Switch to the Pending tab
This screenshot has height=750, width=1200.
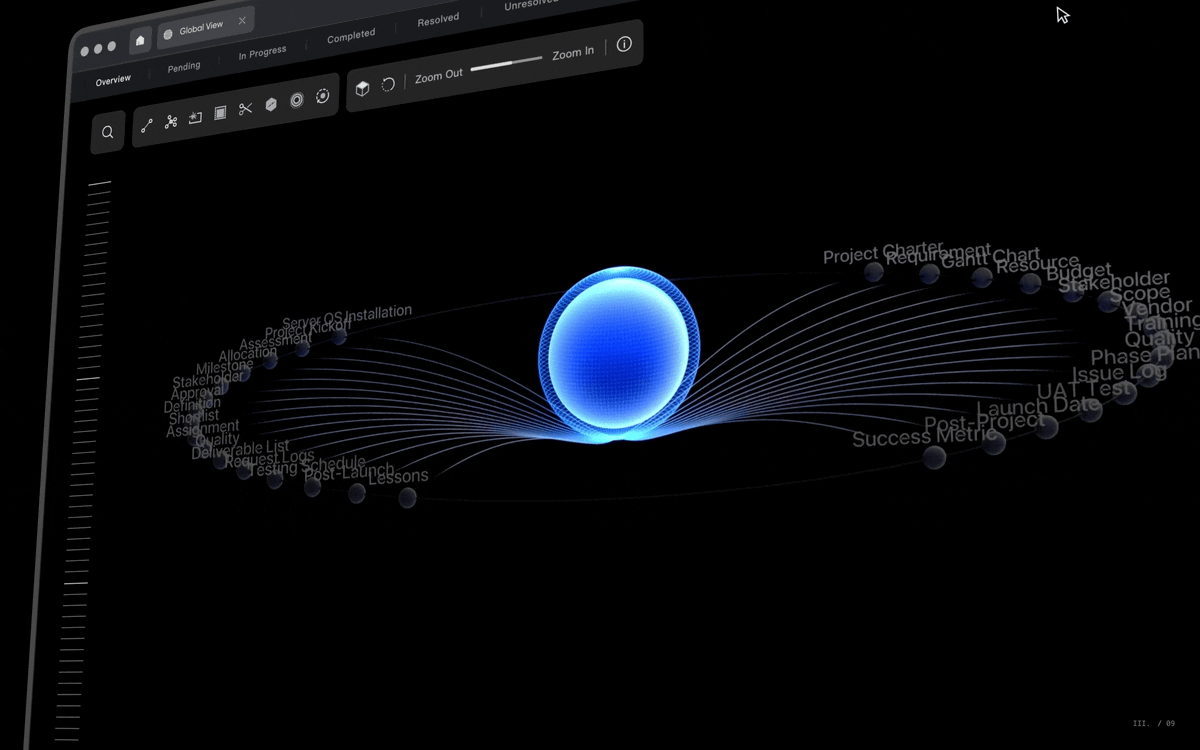[184, 66]
